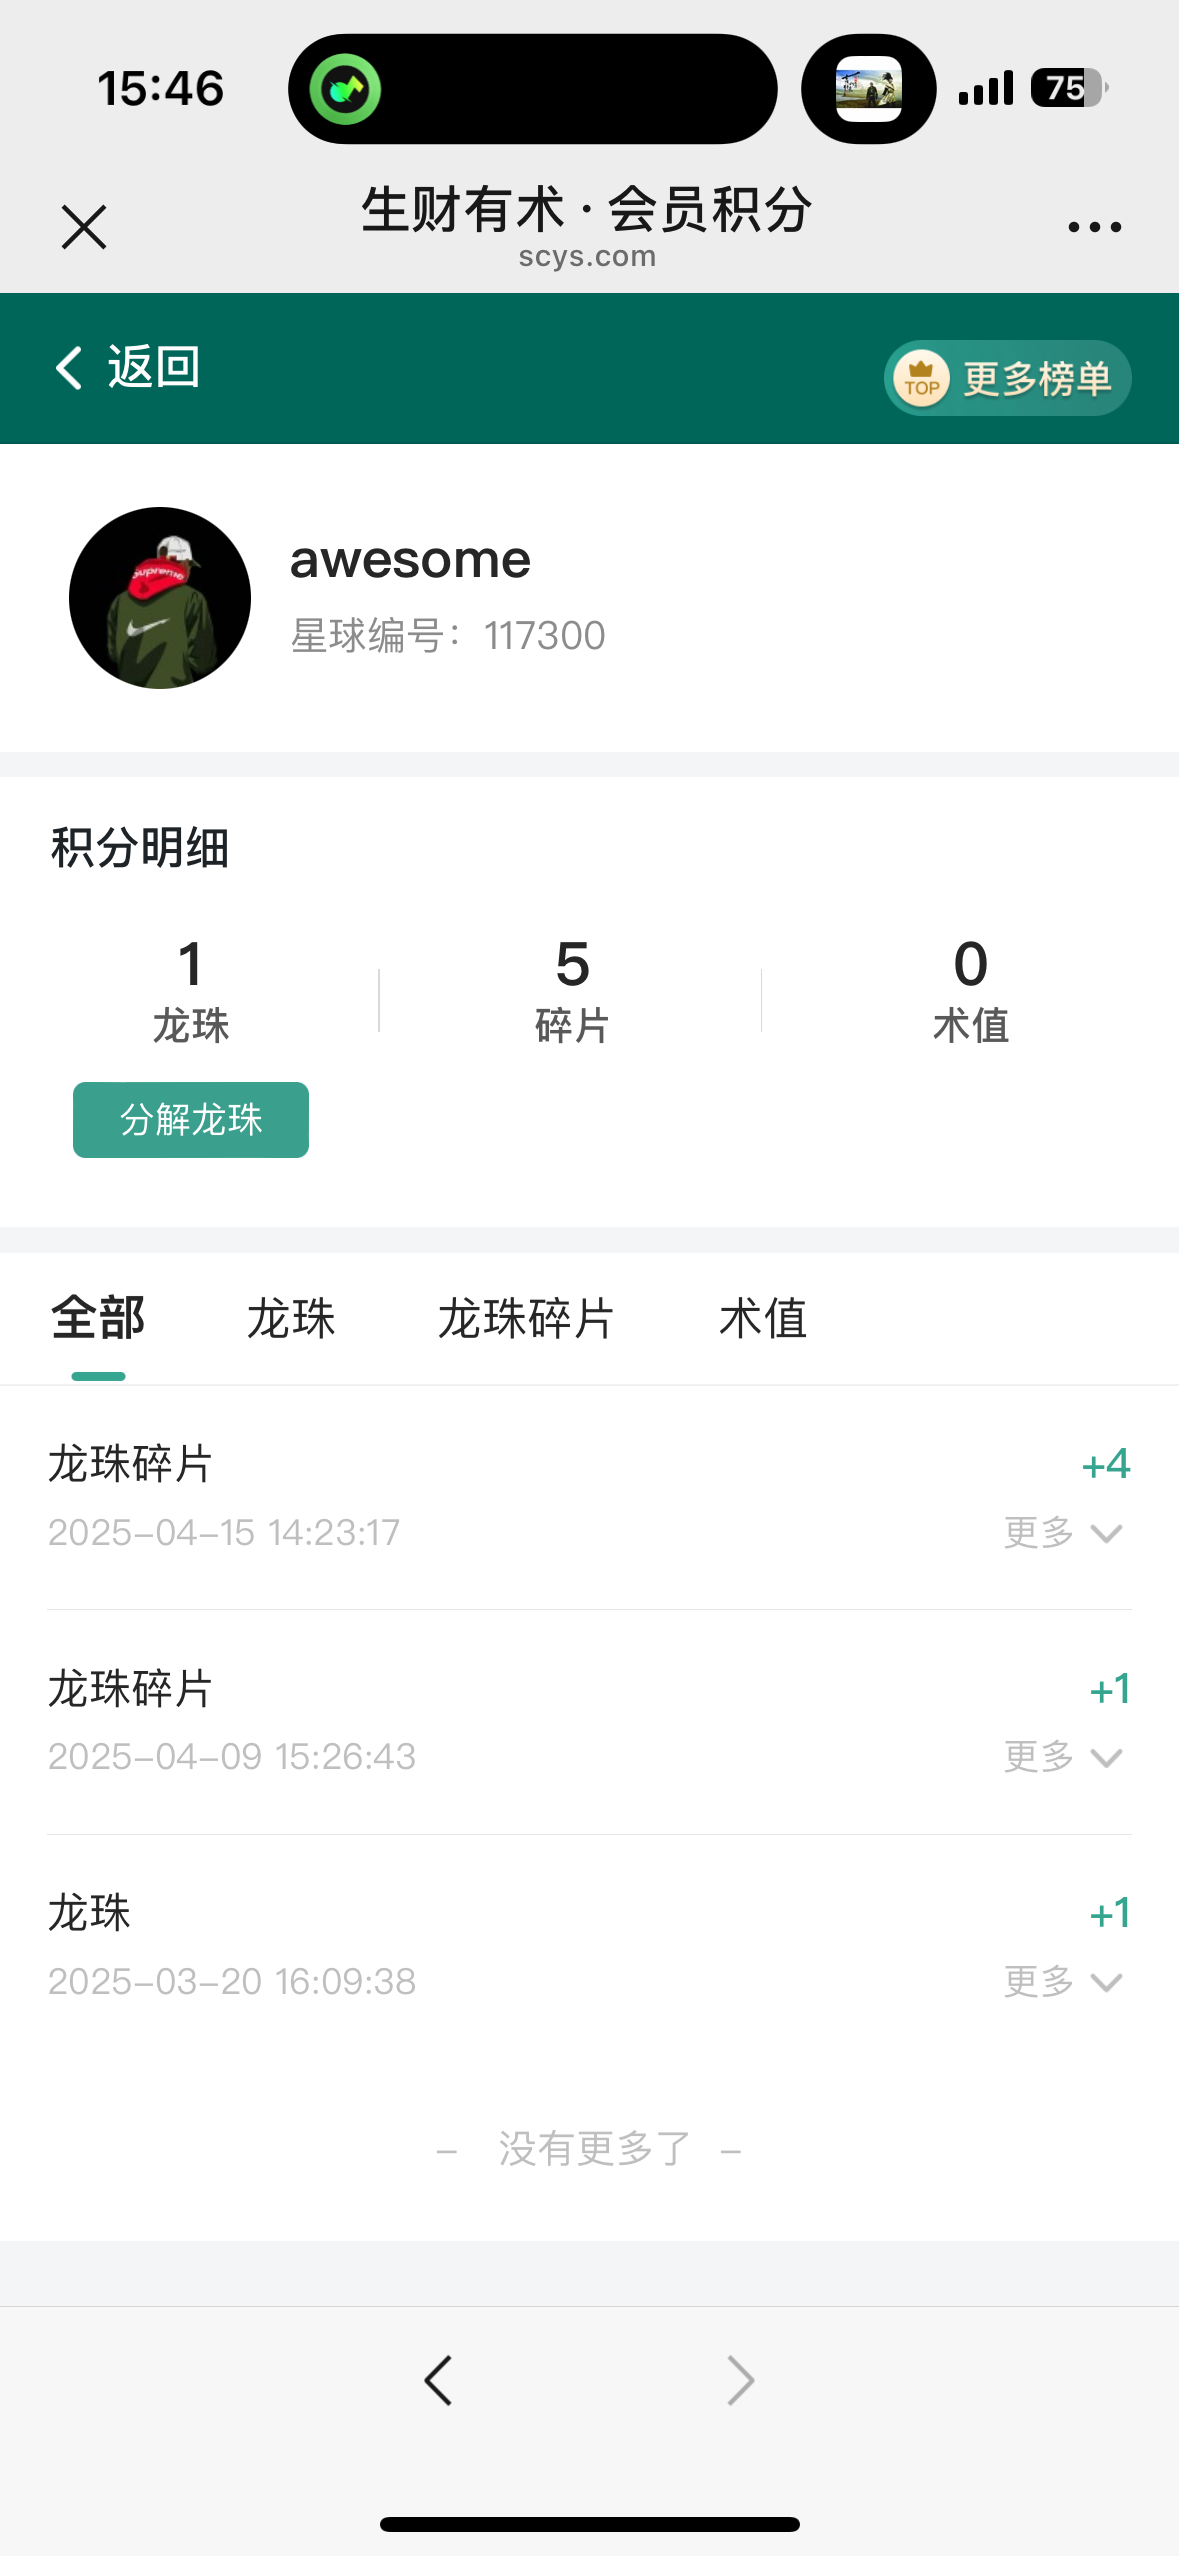Go back with the browser back arrow
1179x2556 pixels.
[438, 2380]
